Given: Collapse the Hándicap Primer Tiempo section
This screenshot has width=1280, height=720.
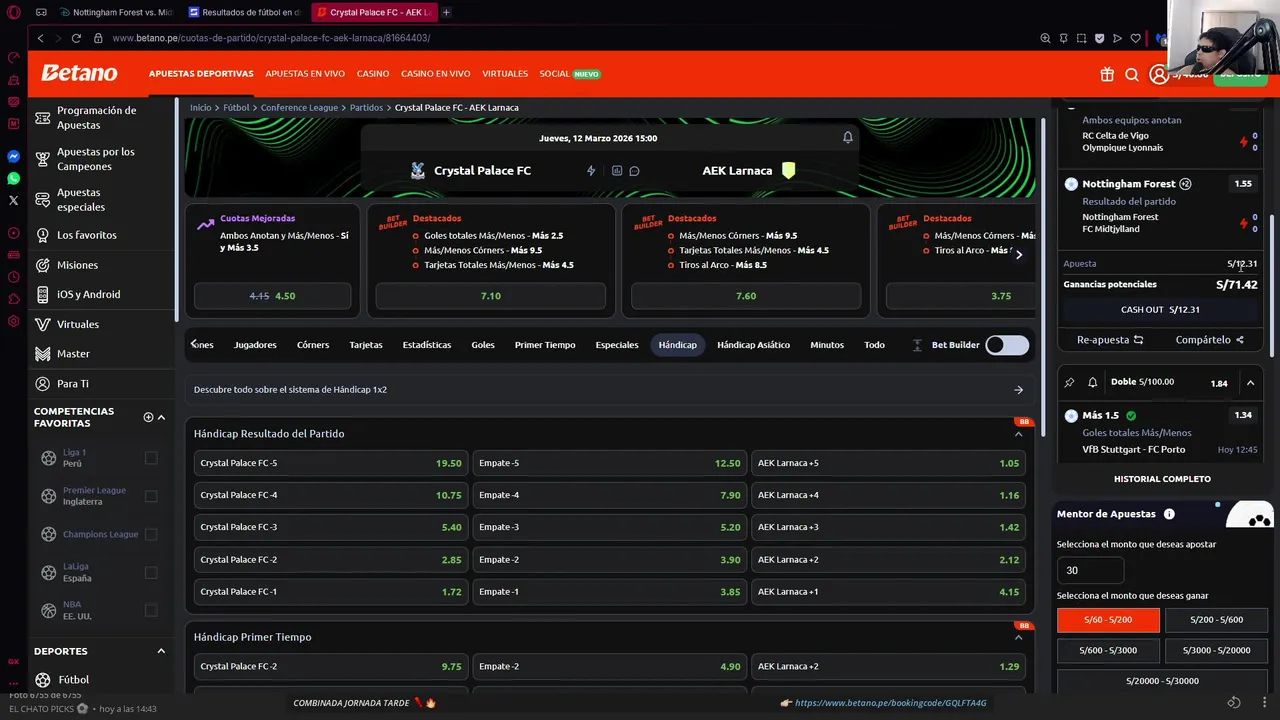Looking at the screenshot, I should pyautogui.click(x=1018, y=637).
